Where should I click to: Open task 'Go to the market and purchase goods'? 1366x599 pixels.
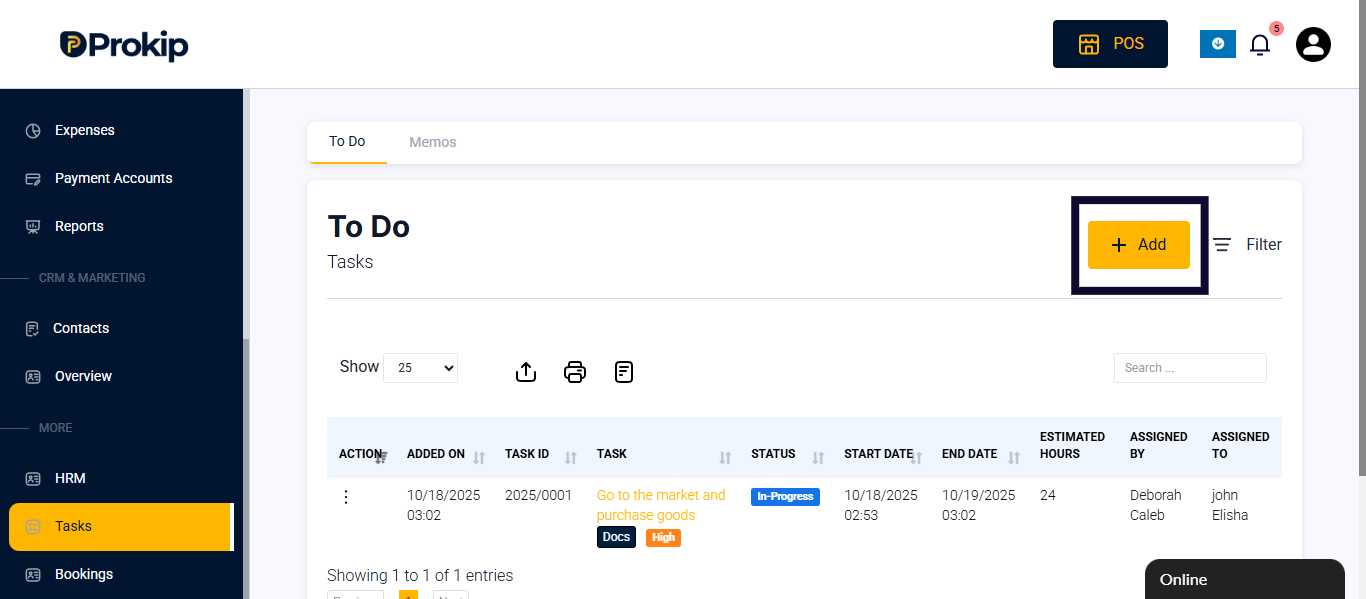661,505
